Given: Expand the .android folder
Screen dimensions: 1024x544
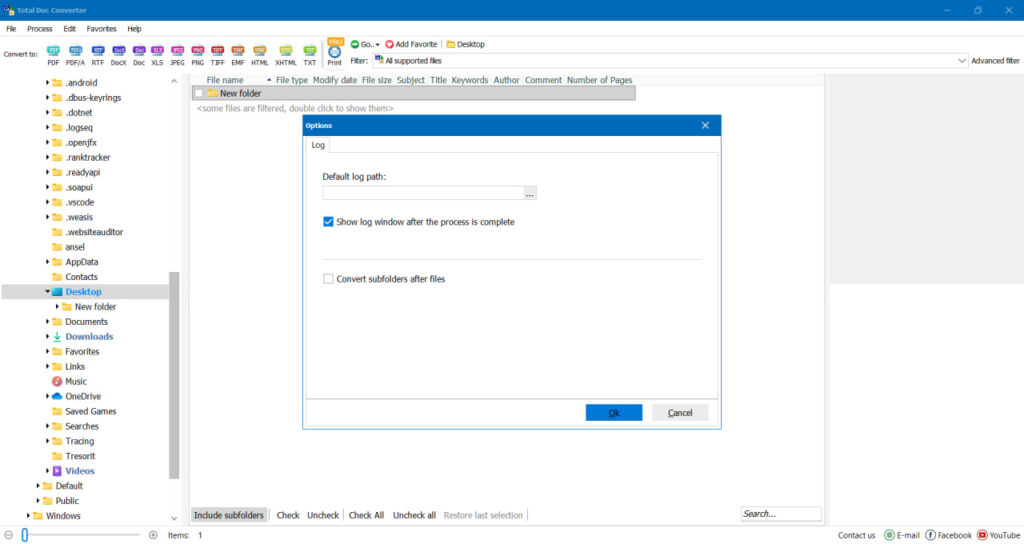Looking at the screenshot, I should [47, 83].
